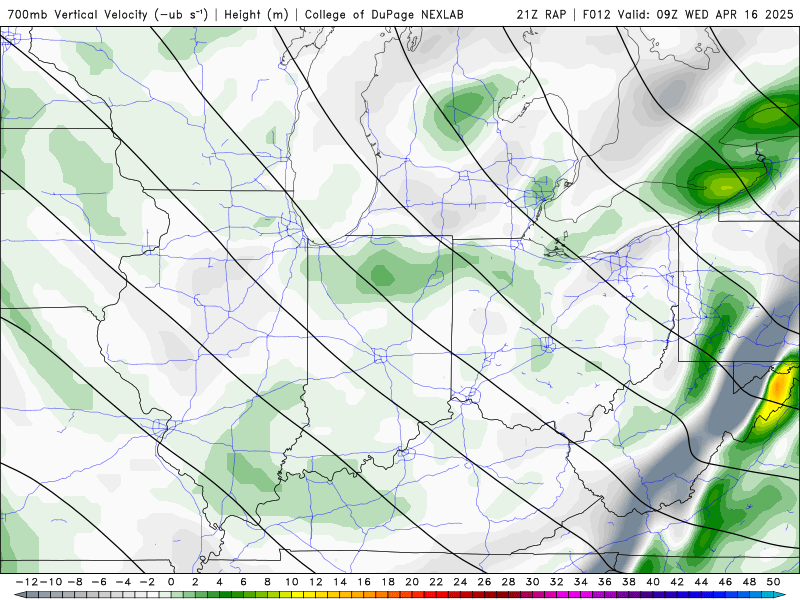Image resolution: width=800 pixels, height=600 pixels.
Task: Click the "-8" color scale label
Action: [74, 582]
